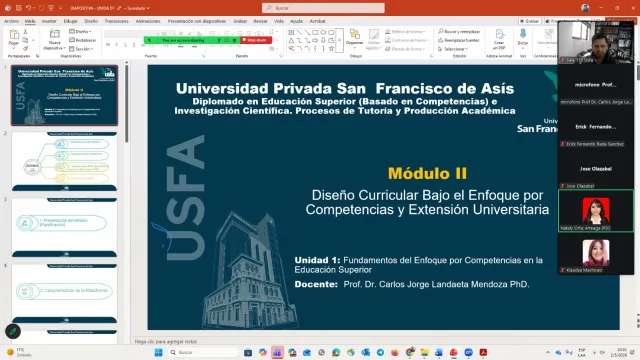Open Portapapeles dialog launcher

click(37, 56)
